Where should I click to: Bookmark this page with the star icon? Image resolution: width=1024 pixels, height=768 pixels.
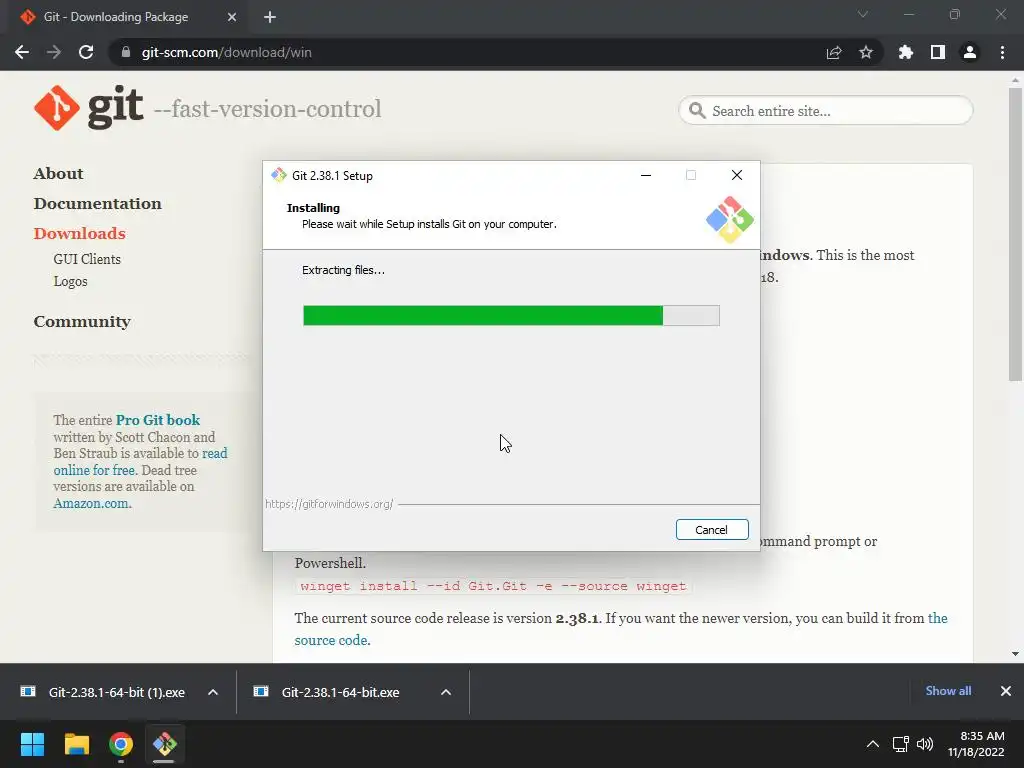click(x=866, y=52)
